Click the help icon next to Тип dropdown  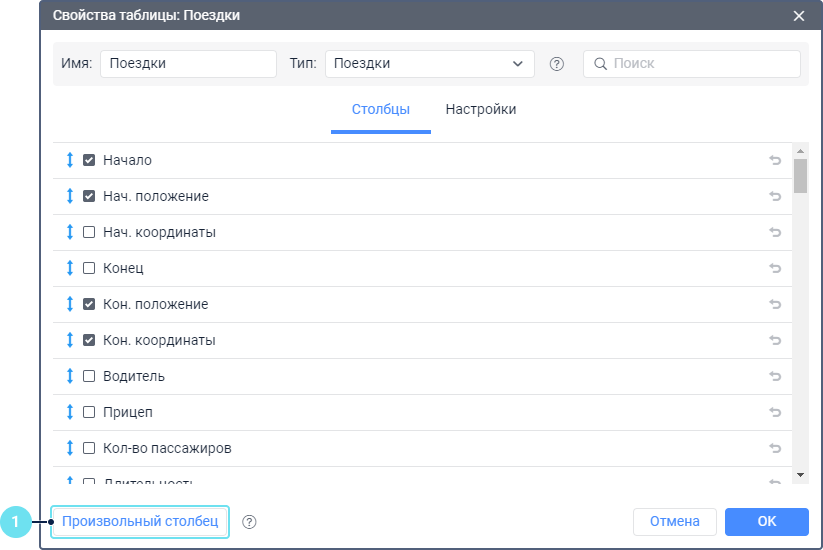pyautogui.click(x=557, y=64)
